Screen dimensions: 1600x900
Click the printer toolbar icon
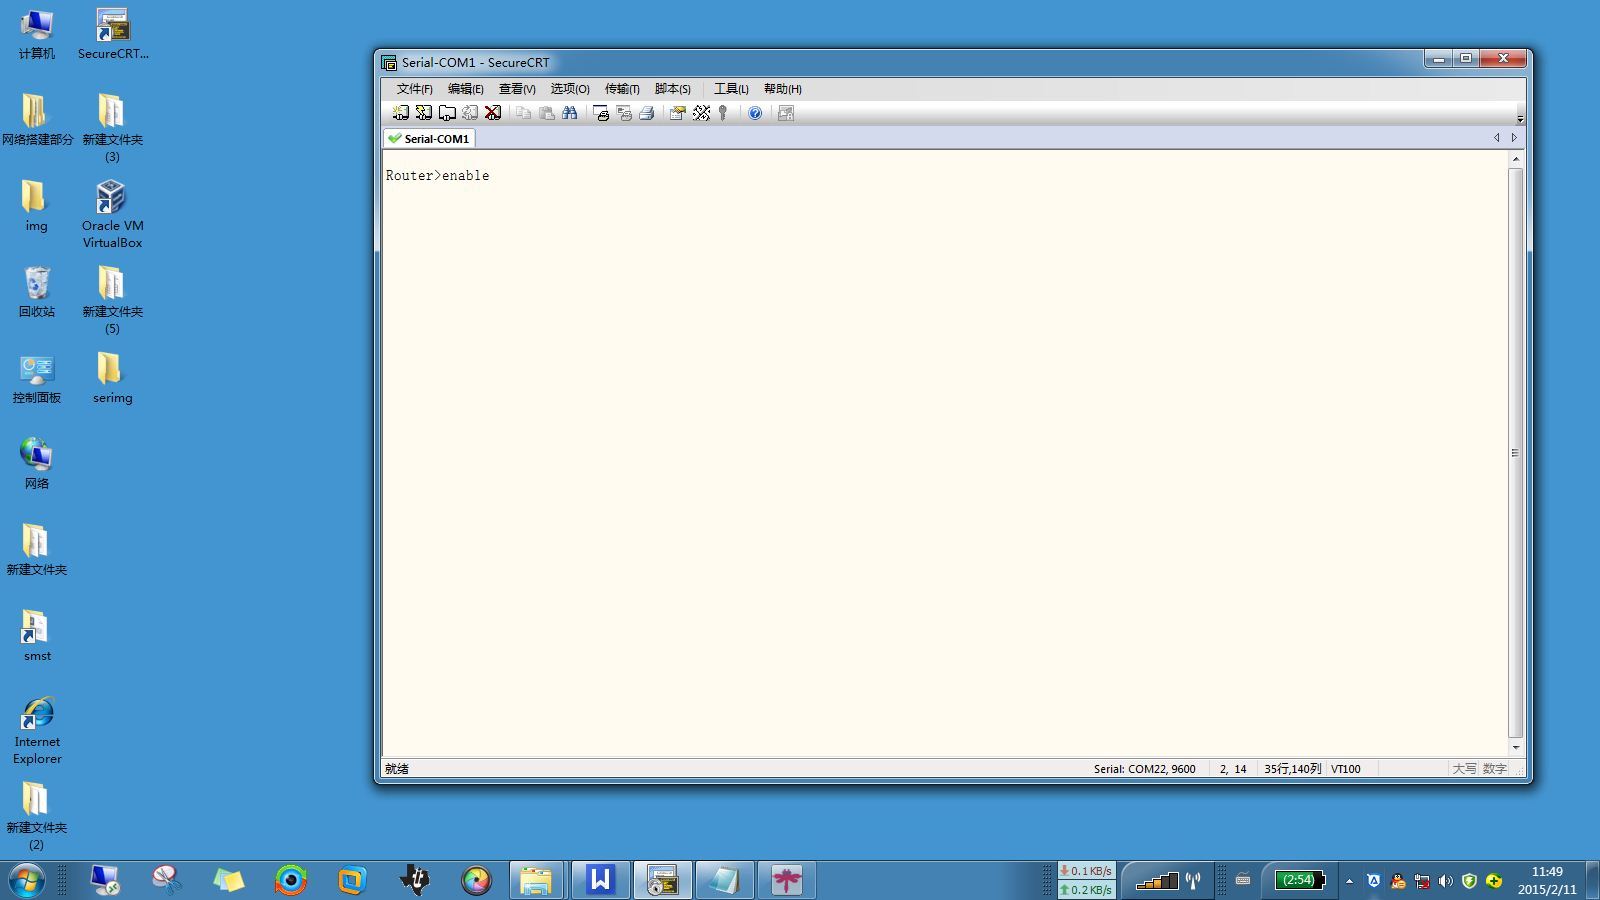pos(647,113)
